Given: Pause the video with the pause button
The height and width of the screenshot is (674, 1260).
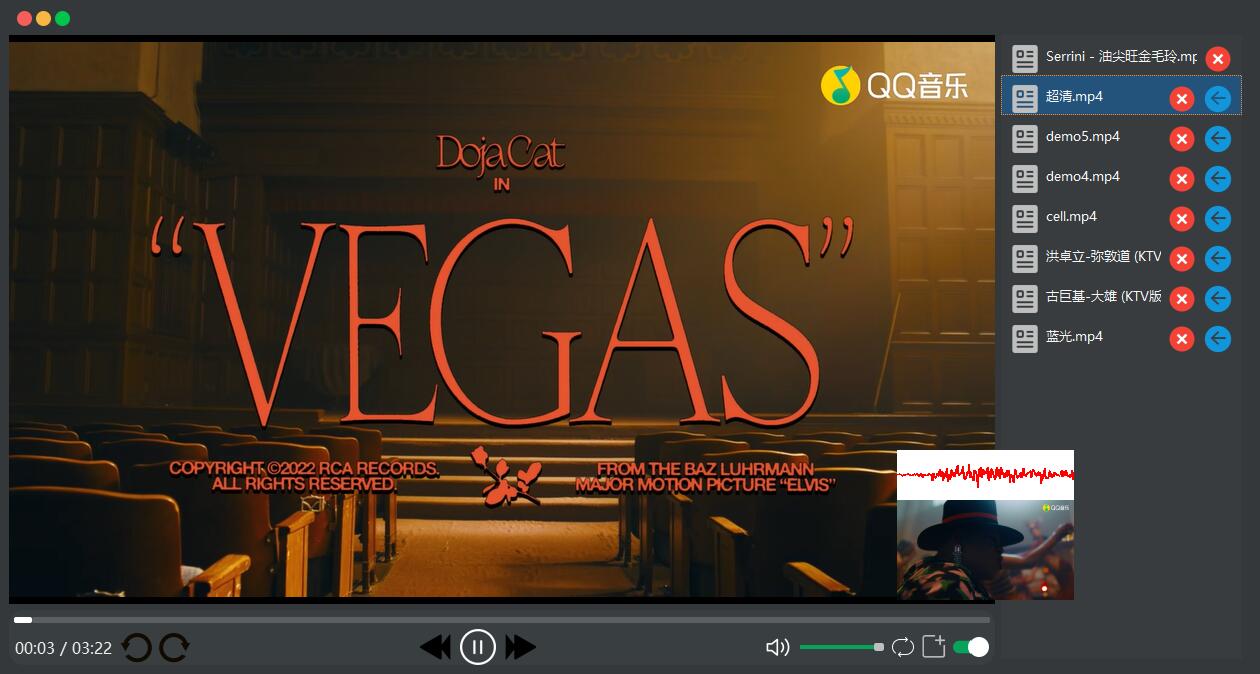Looking at the screenshot, I should coord(478,647).
